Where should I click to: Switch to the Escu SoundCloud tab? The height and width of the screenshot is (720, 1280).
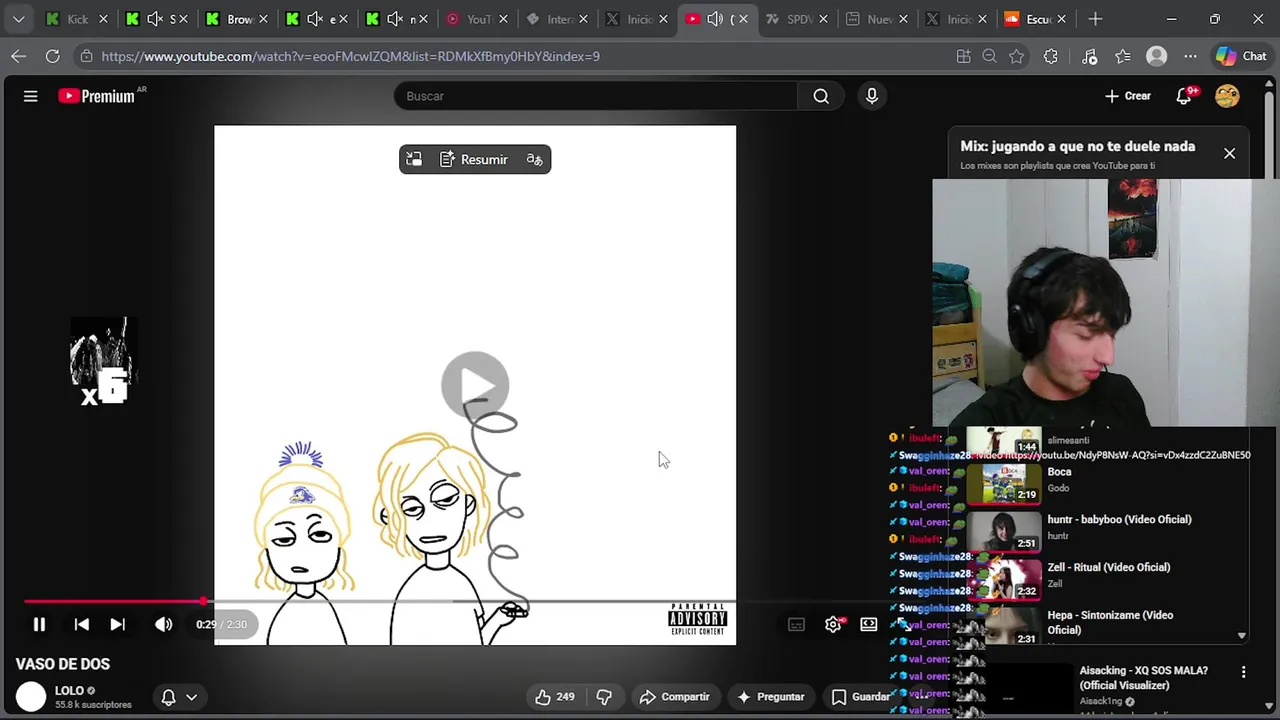[x=1037, y=19]
